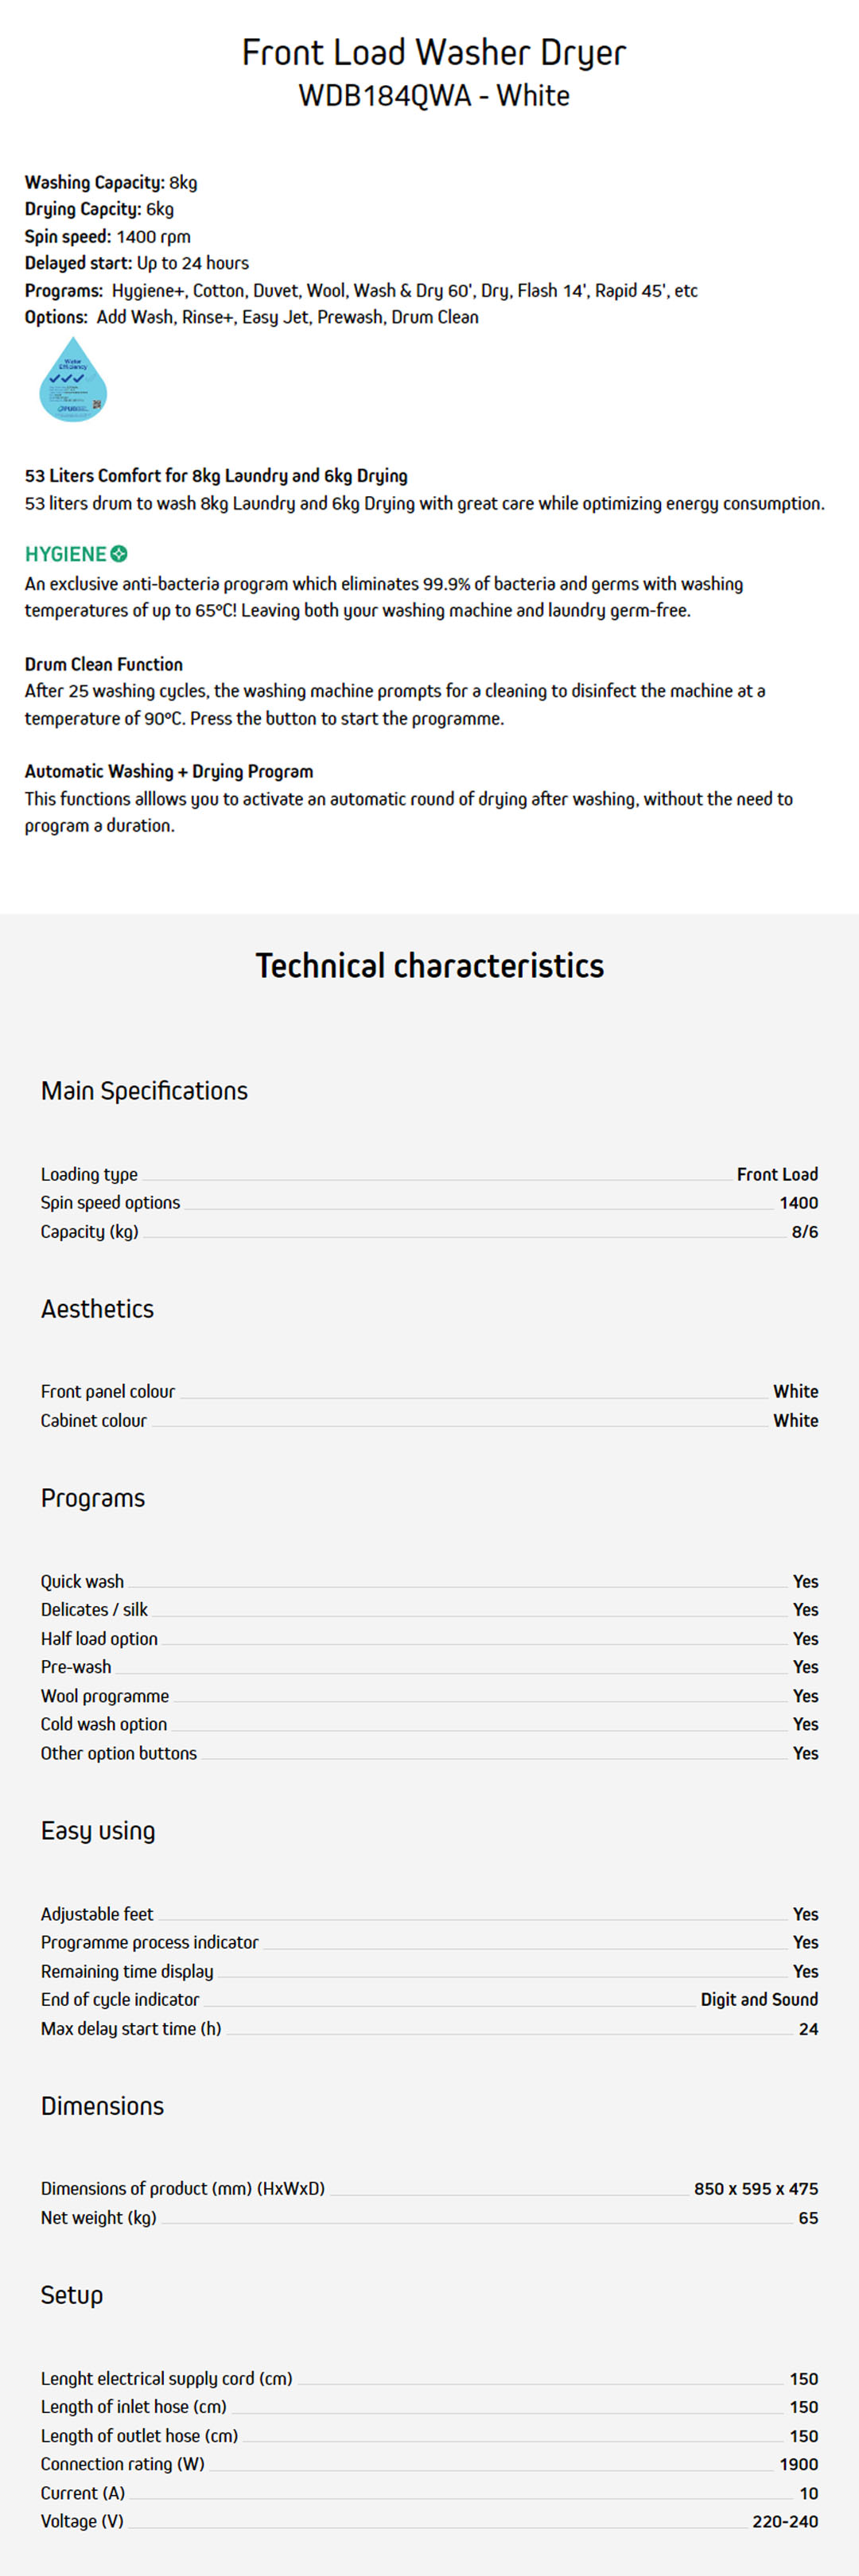Click the 850 x 595 x 475 dimensions value

(x=756, y=2188)
